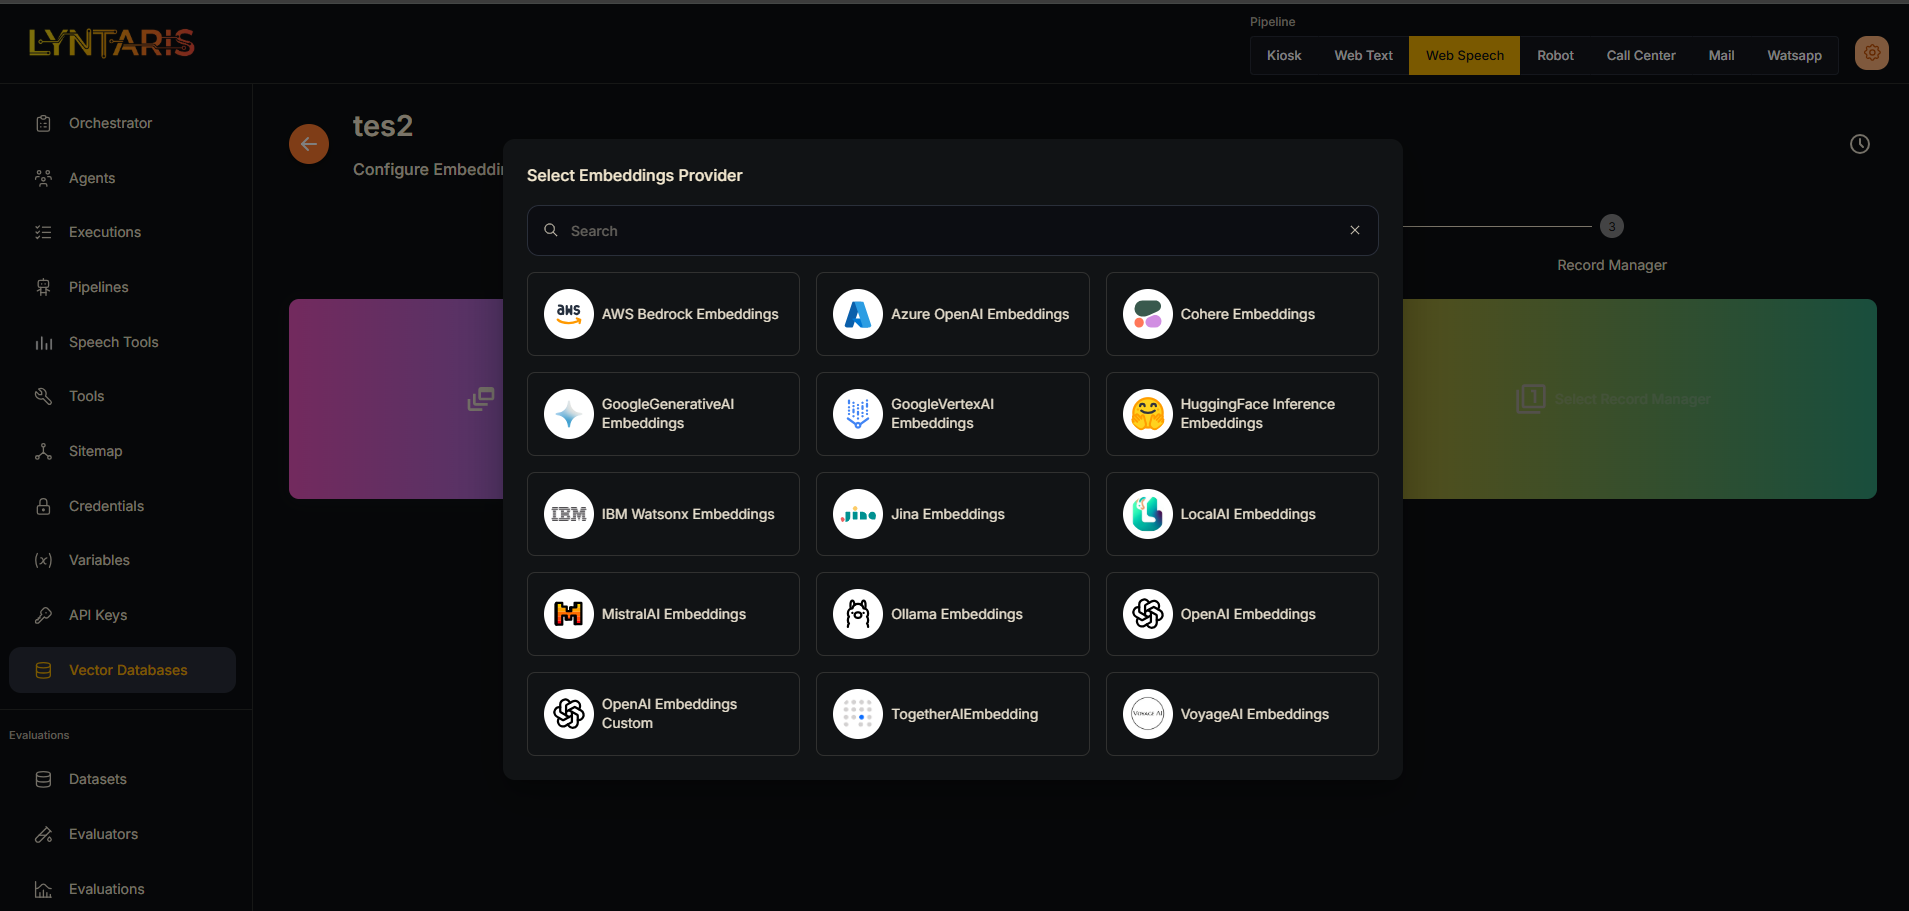Click the history clock icon
1909x911 pixels.
click(x=1859, y=144)
